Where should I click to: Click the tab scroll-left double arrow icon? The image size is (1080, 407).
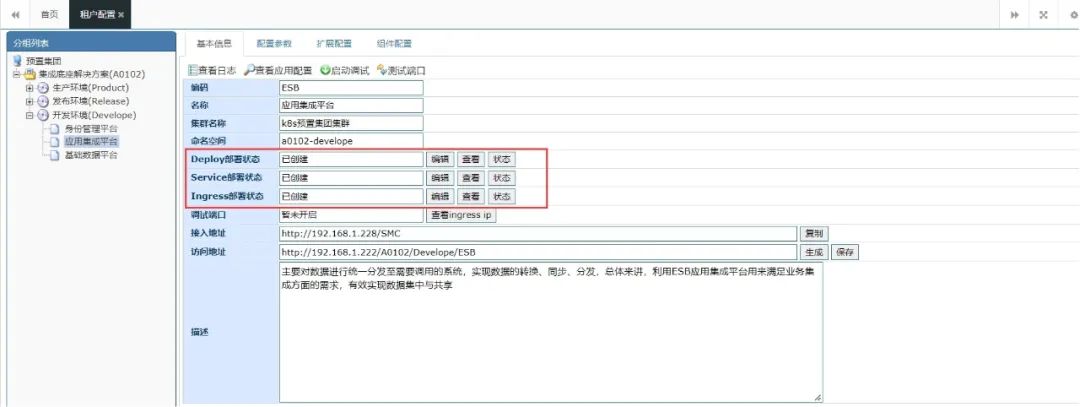(16, 14)
